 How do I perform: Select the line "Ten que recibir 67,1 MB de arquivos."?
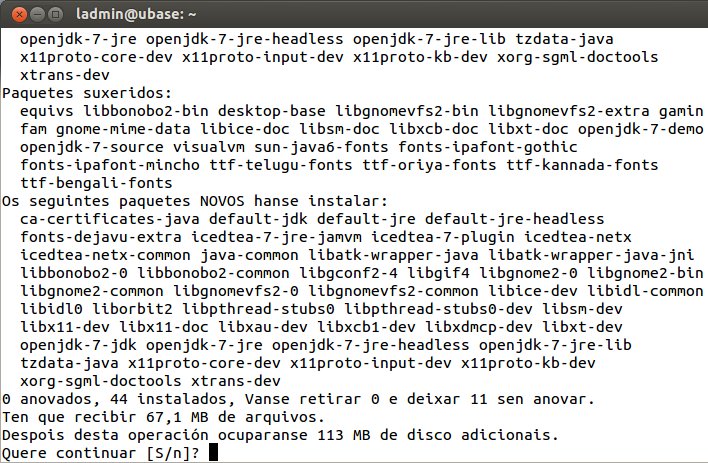pyautogui.click(x=163, y=417)
